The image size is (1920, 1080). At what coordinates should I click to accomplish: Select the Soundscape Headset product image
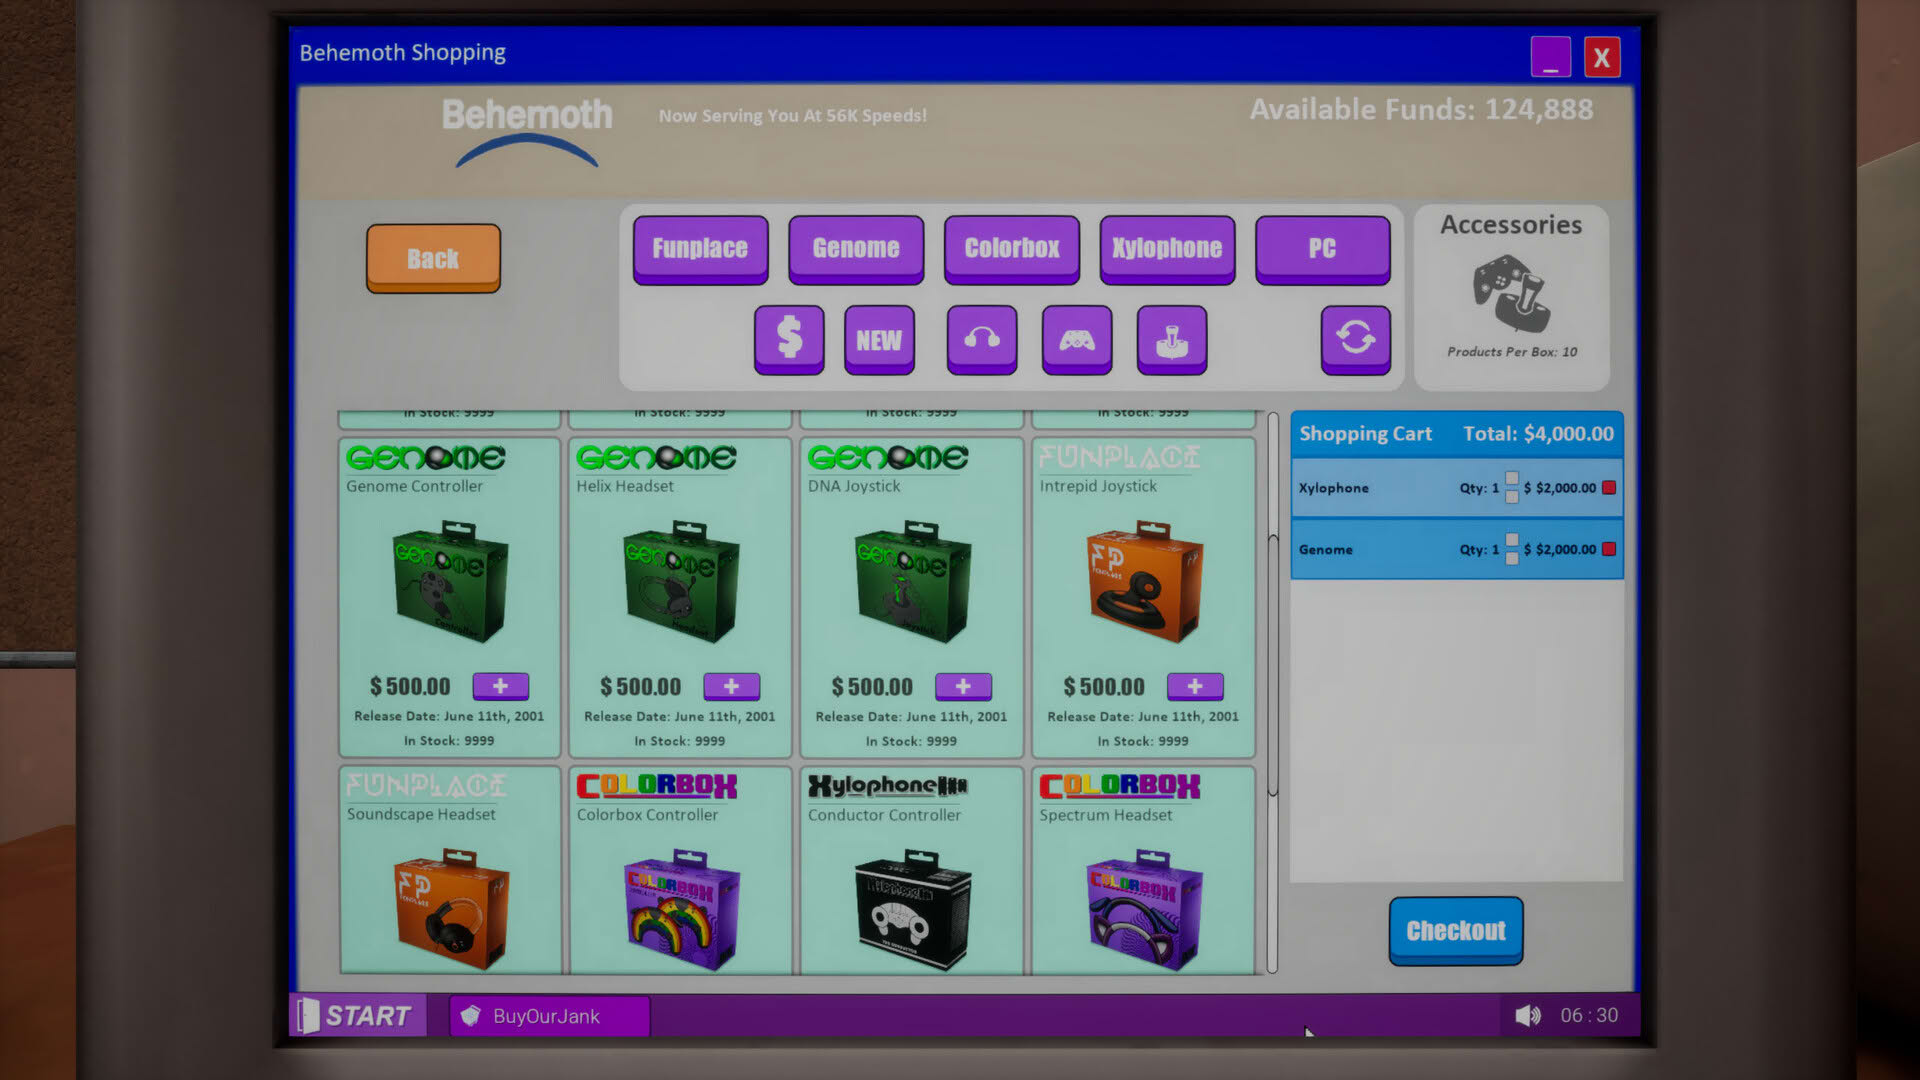click(x=450, y=908)
